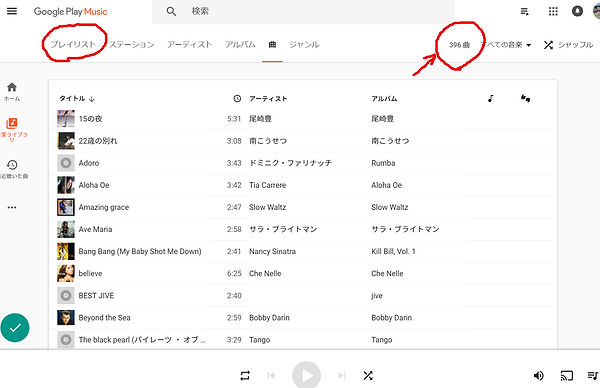Select the Bang Bang (My Baby Shot Me Down) title
Viewport: 600px width, 388px height.
pos(140,251)
